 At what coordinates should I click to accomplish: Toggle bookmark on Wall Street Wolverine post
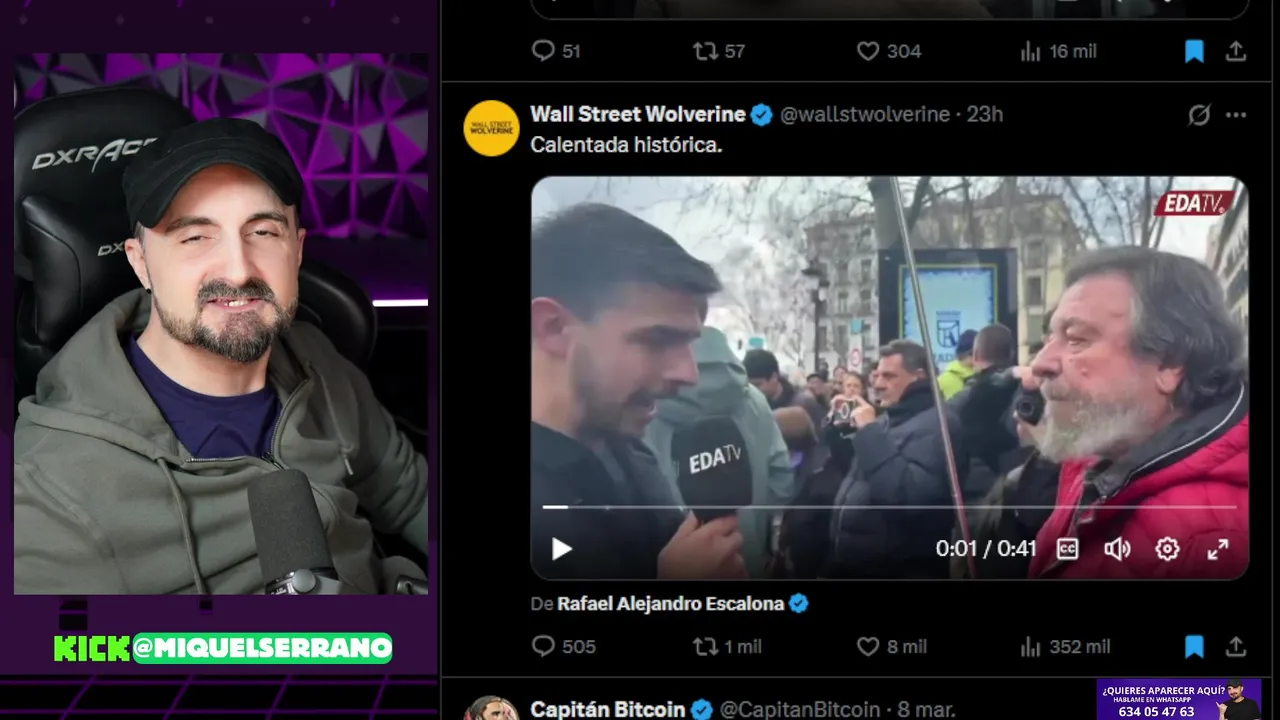pos(1194,647)
